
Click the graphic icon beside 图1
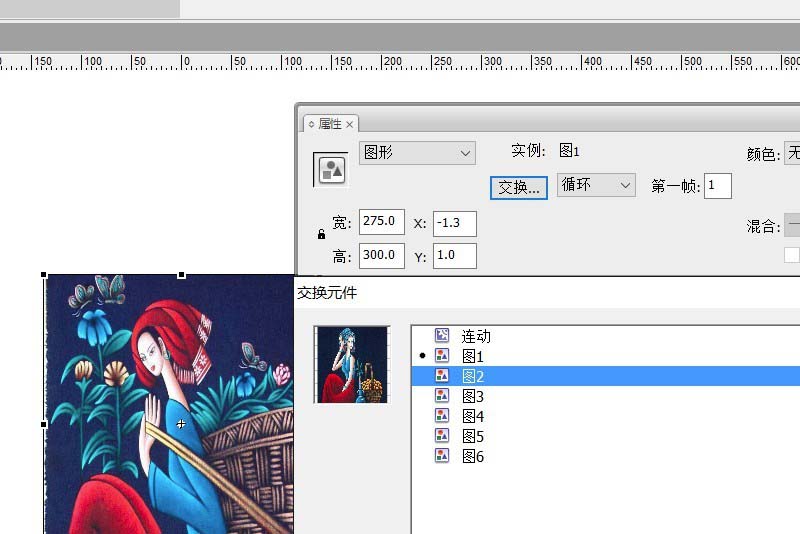[442, 355]
